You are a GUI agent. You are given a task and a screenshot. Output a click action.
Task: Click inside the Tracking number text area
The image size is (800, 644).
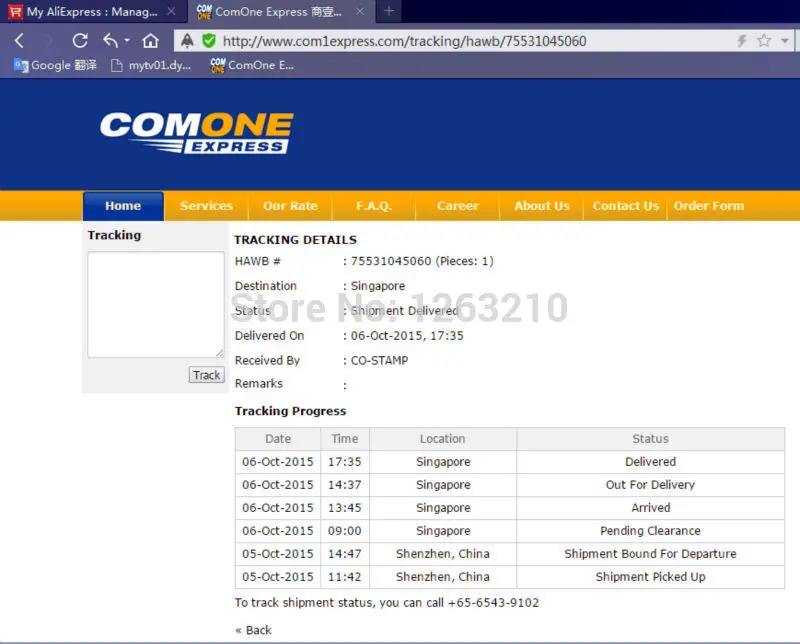[156, 304]
